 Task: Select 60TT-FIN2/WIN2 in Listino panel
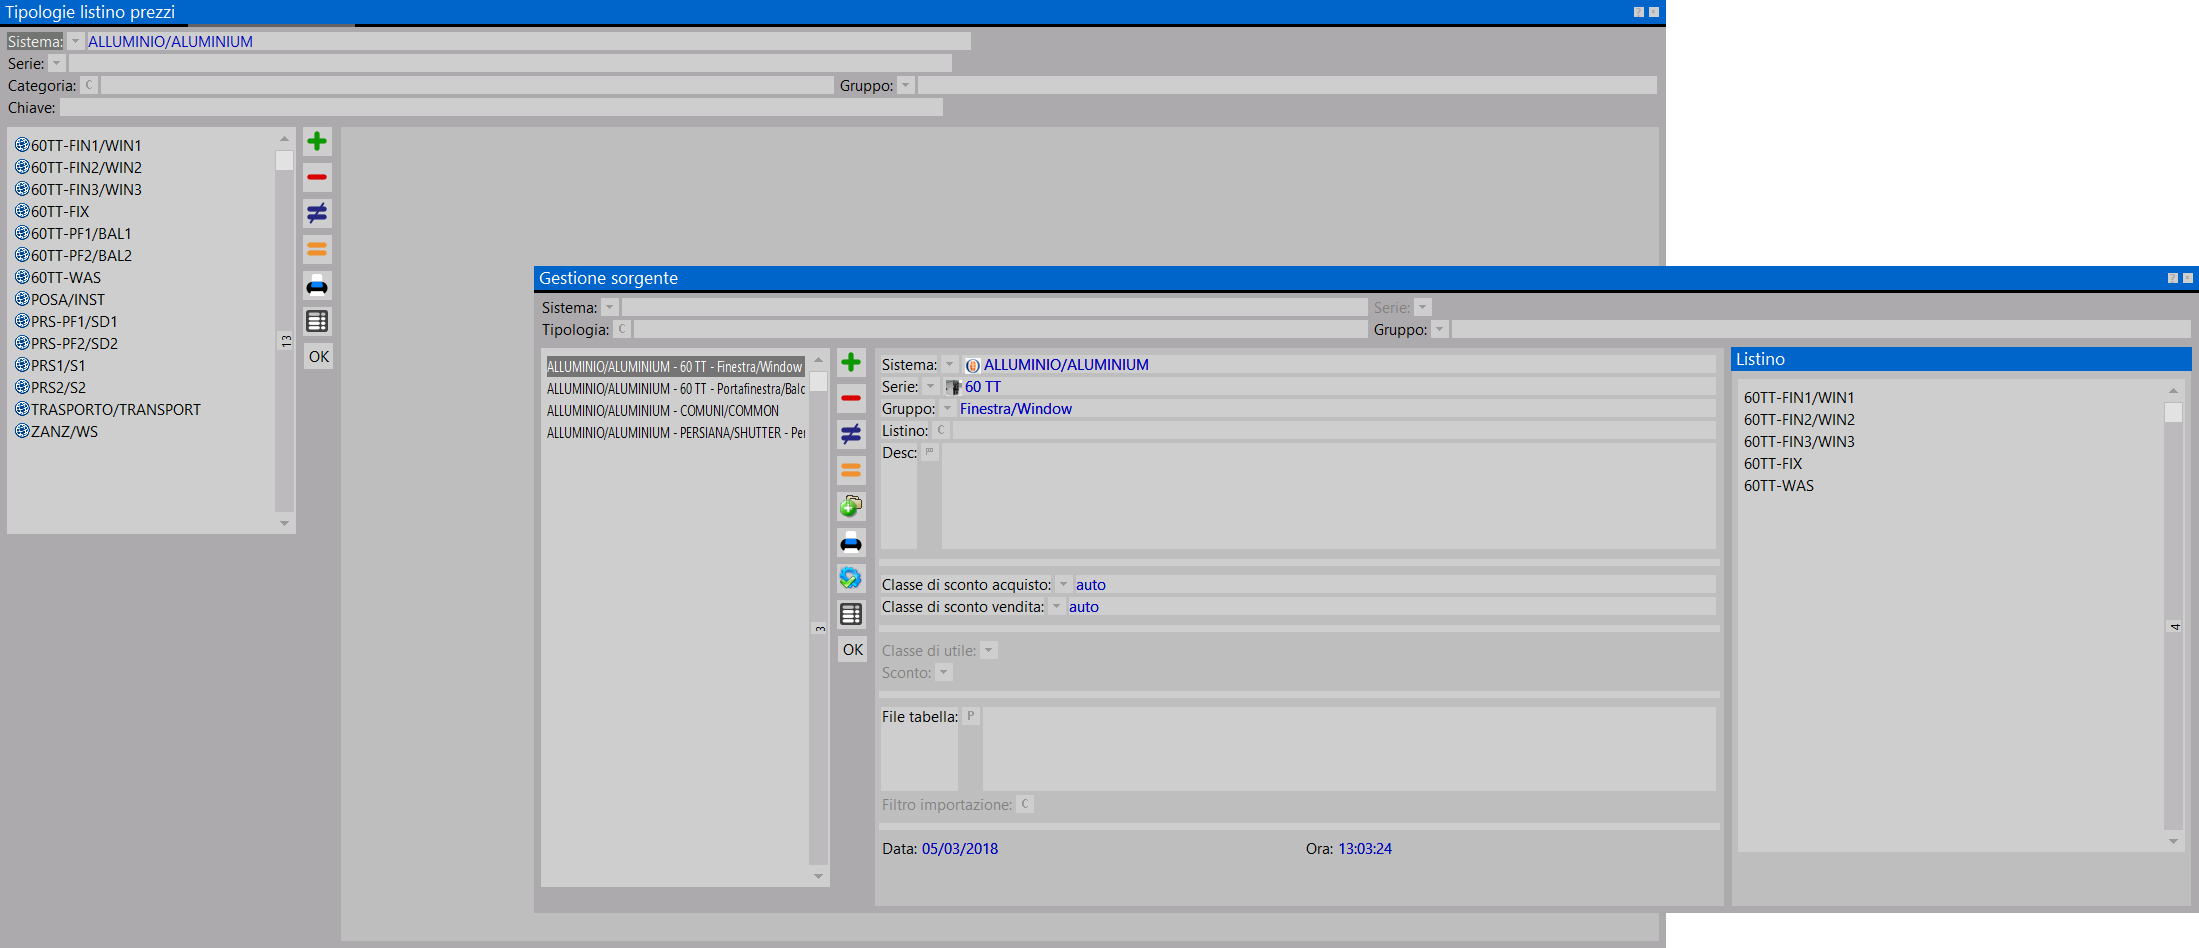pyautogui.click(x=1799, y=420)
